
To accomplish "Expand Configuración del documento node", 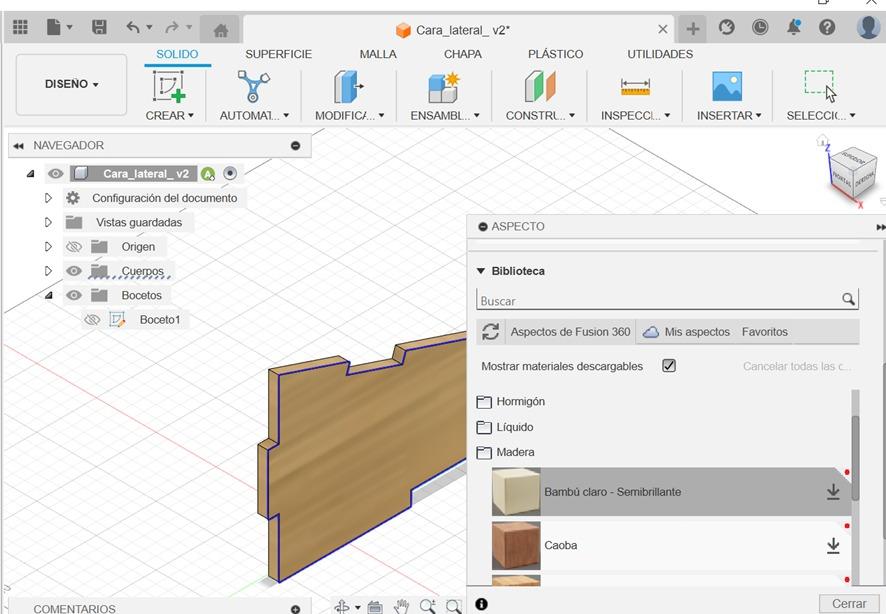I will (48, 198).
